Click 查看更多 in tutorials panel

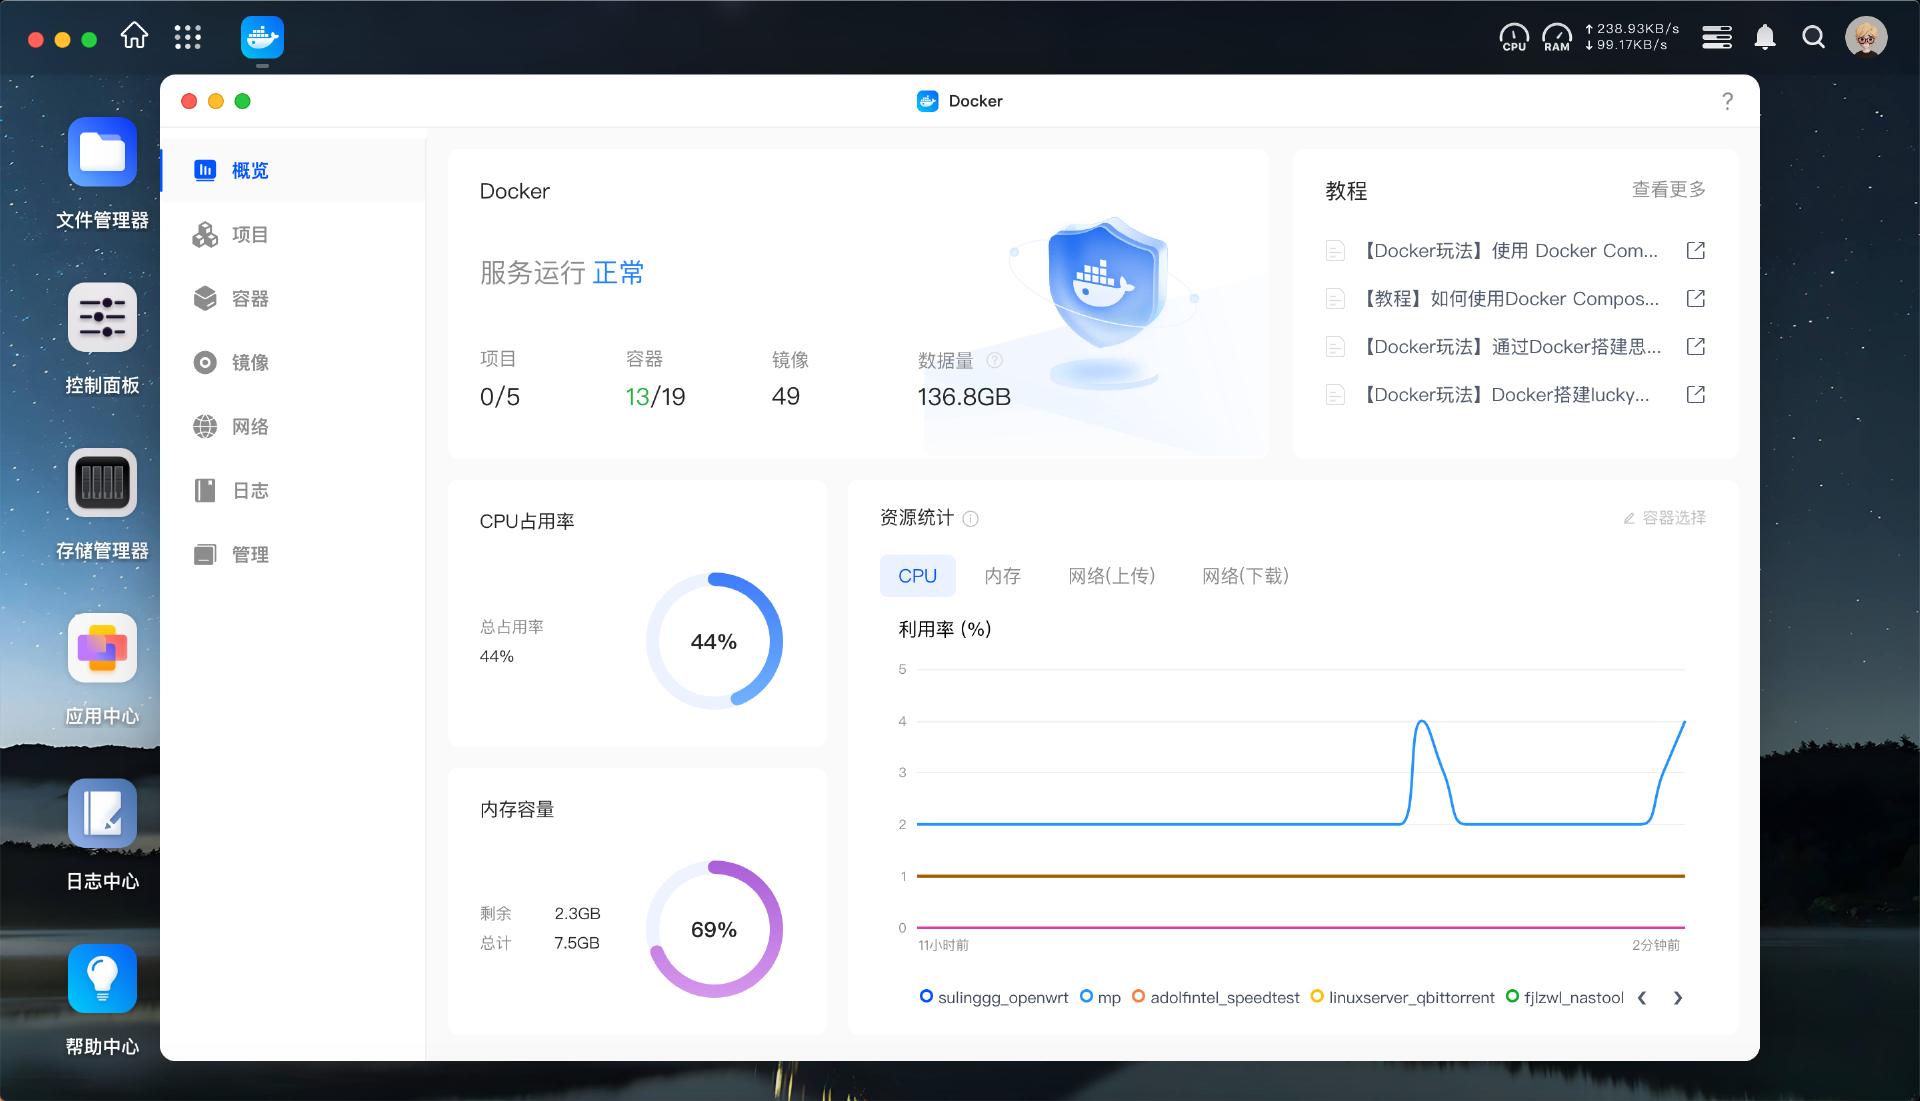pos(1668,190)
